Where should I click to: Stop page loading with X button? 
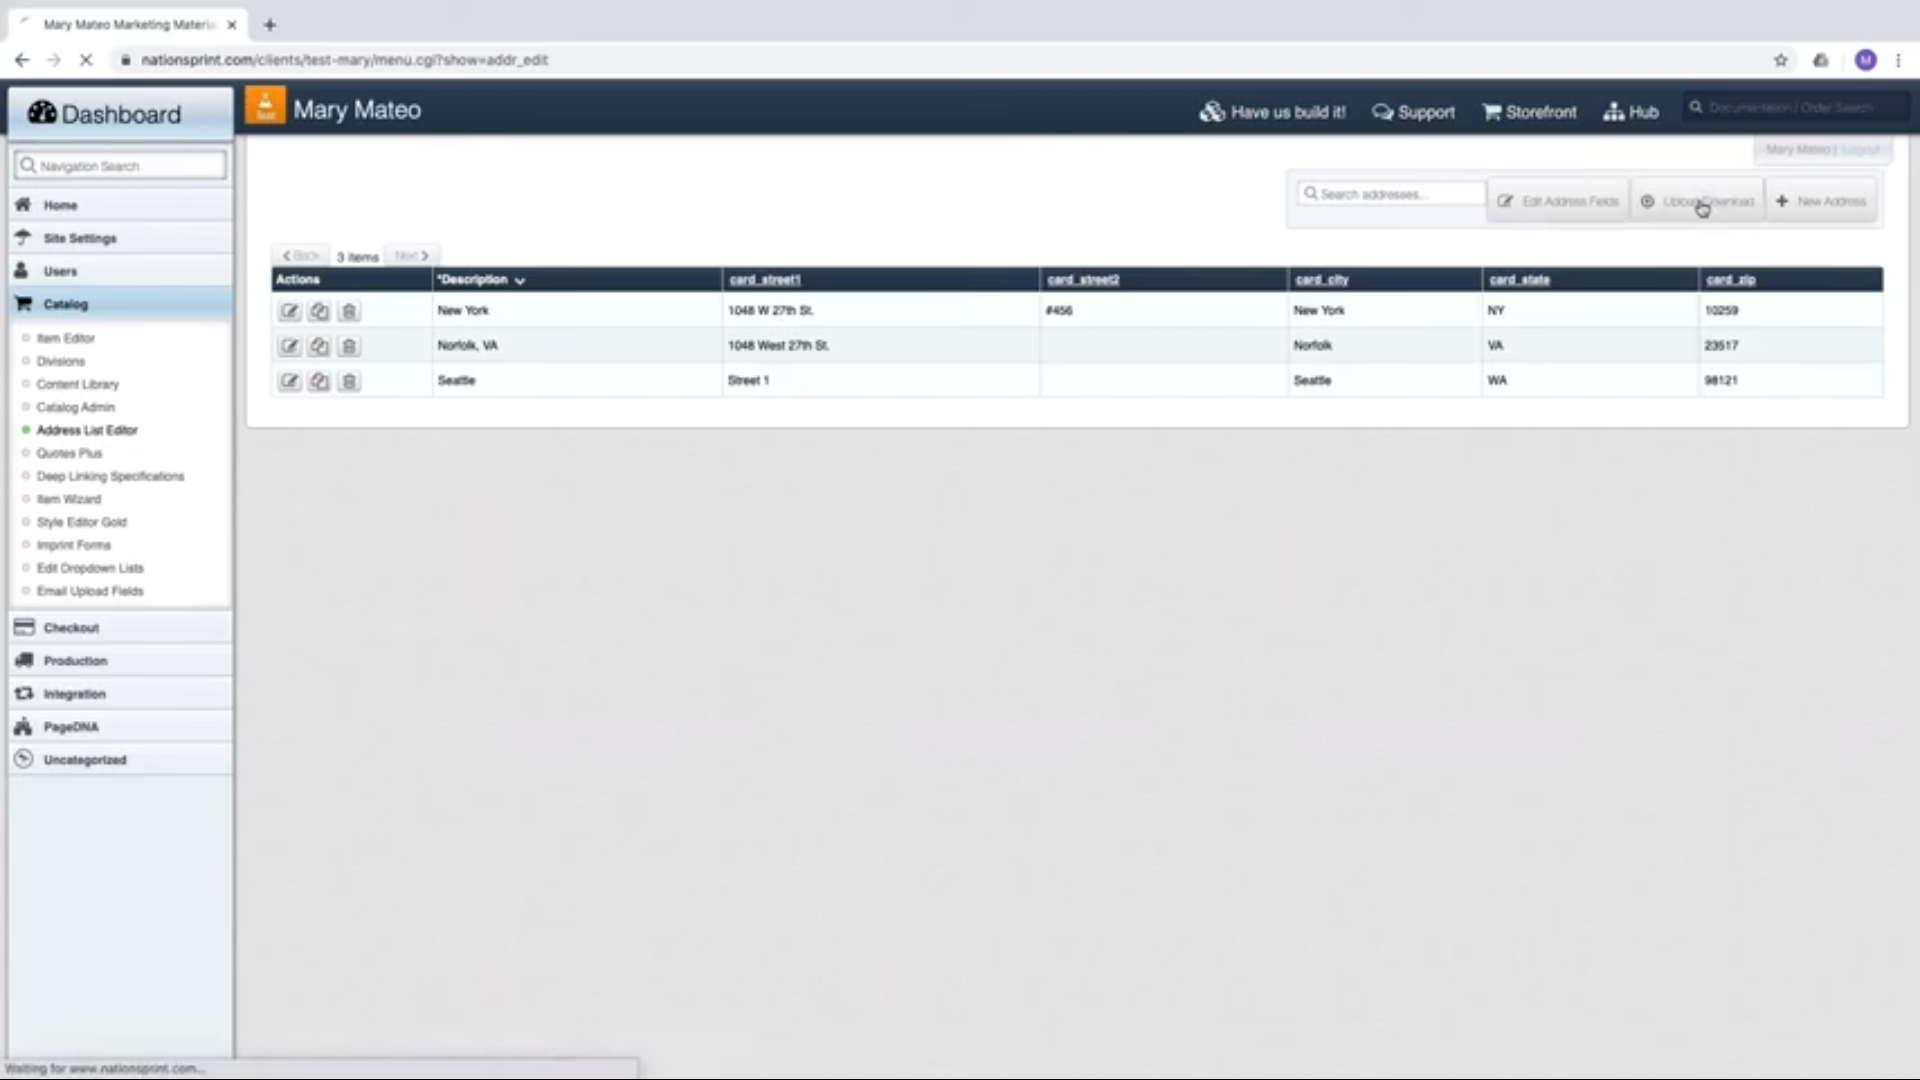[x=86, y=60]
